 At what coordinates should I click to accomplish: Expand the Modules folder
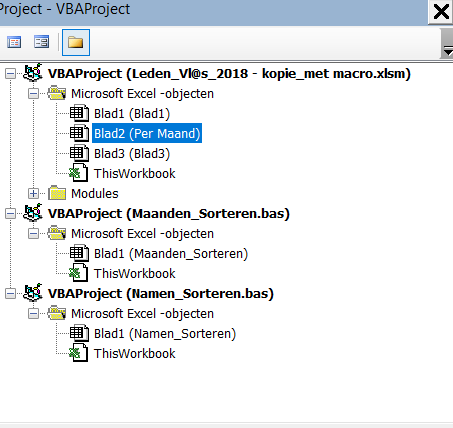point(33,194)
